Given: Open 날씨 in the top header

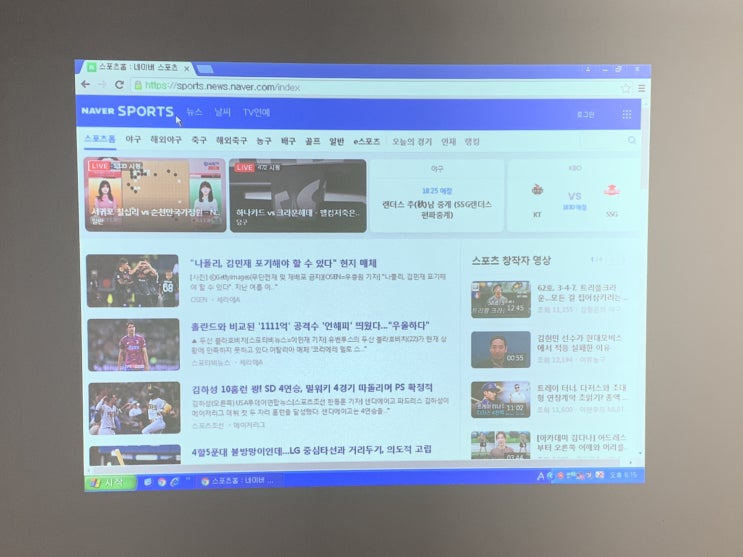Looking at the screenshot, I should 222,112.
